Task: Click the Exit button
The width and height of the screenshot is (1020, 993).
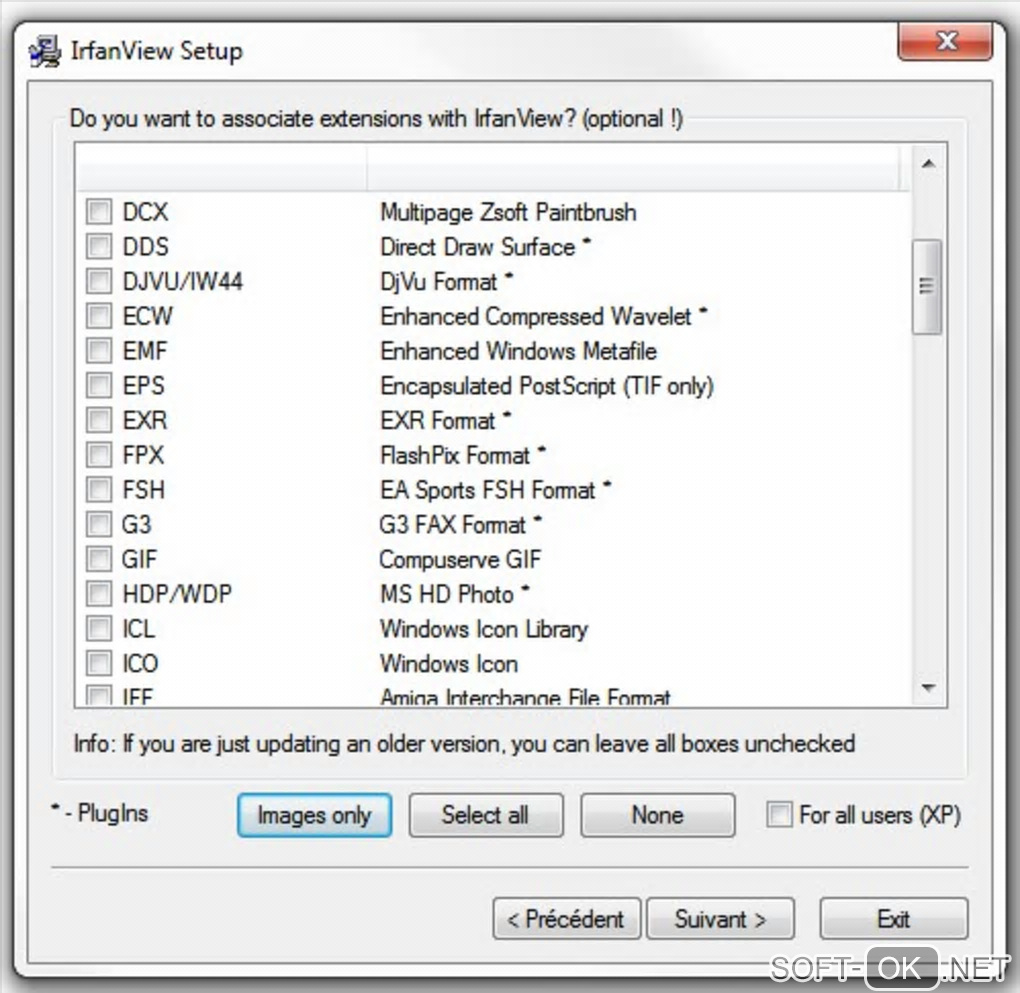Action: coord(894,919)
